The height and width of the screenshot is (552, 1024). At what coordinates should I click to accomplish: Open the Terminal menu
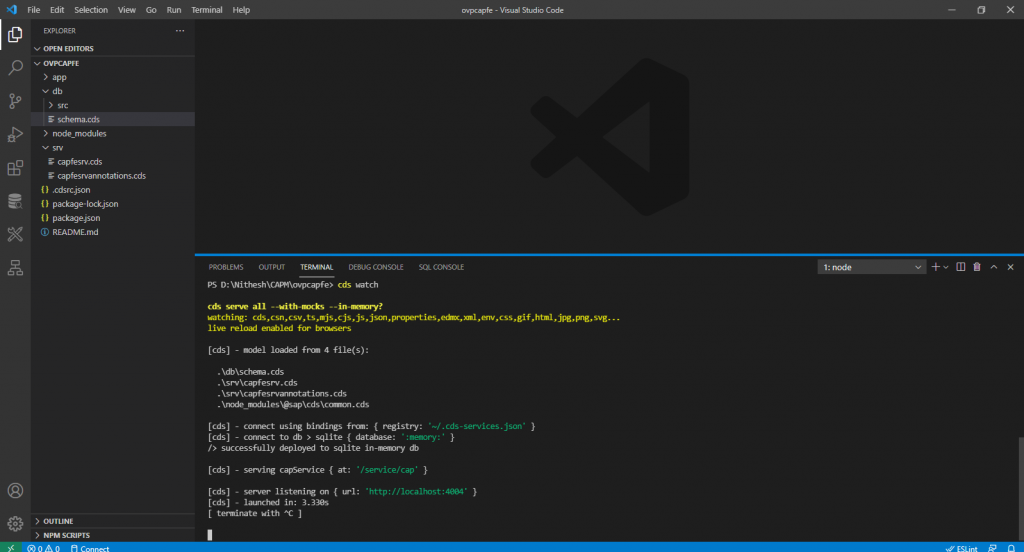tap(206, 10)
